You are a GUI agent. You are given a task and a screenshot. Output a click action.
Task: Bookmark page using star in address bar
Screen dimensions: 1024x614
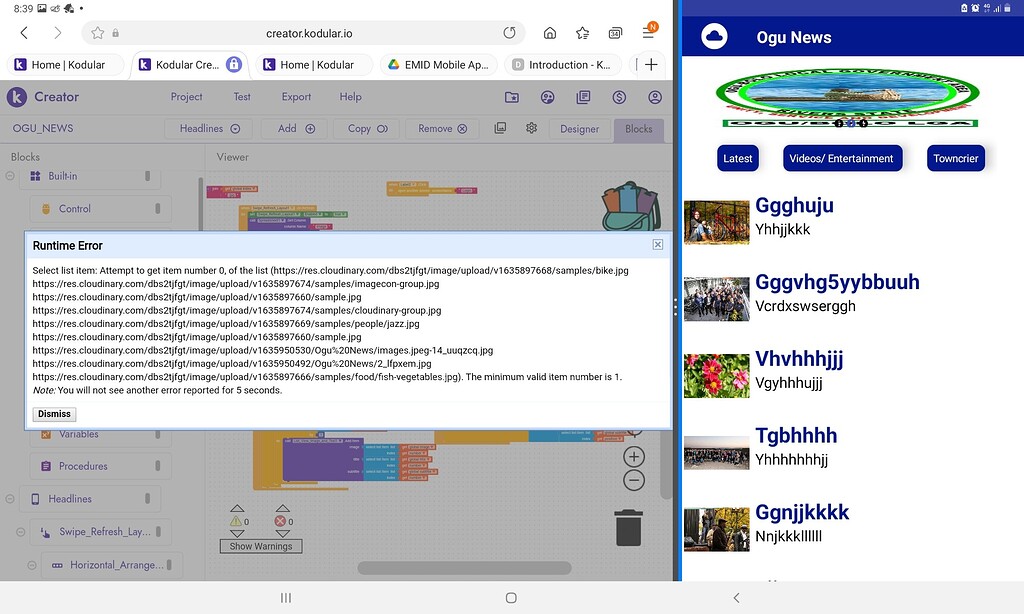click(x=97, y=33)
